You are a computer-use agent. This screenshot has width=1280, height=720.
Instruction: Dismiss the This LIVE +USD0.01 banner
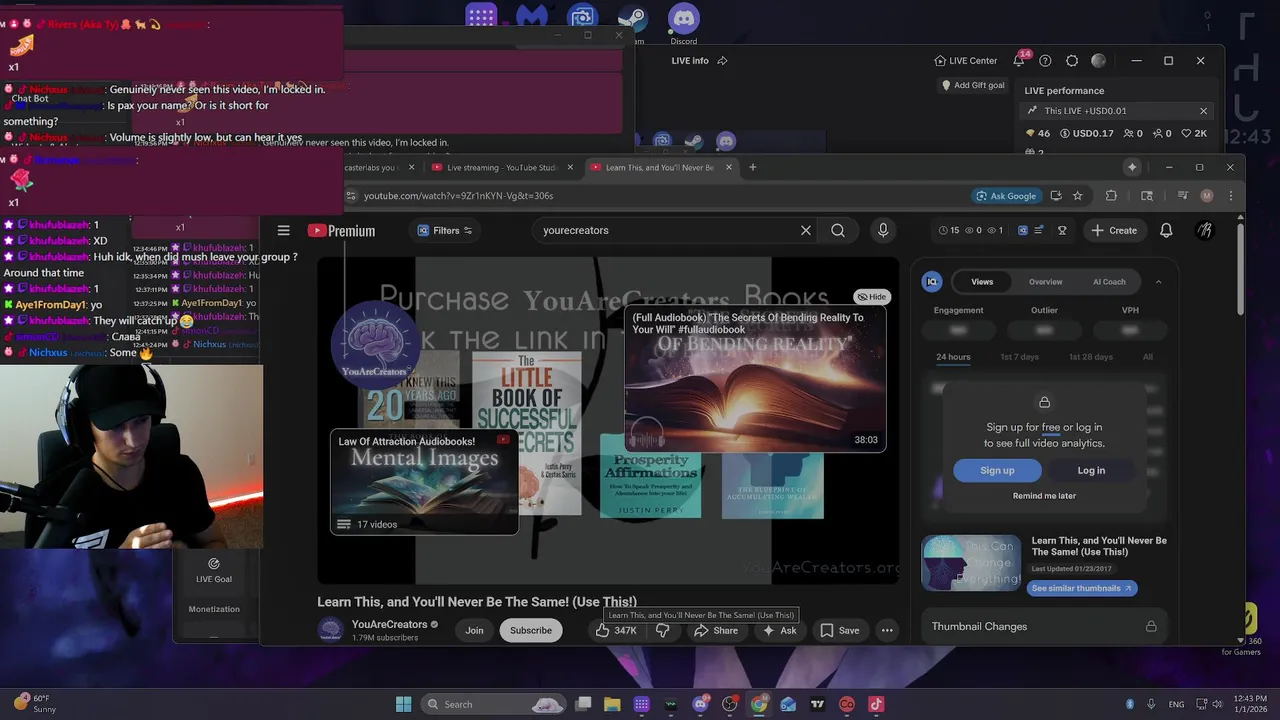1203,111
